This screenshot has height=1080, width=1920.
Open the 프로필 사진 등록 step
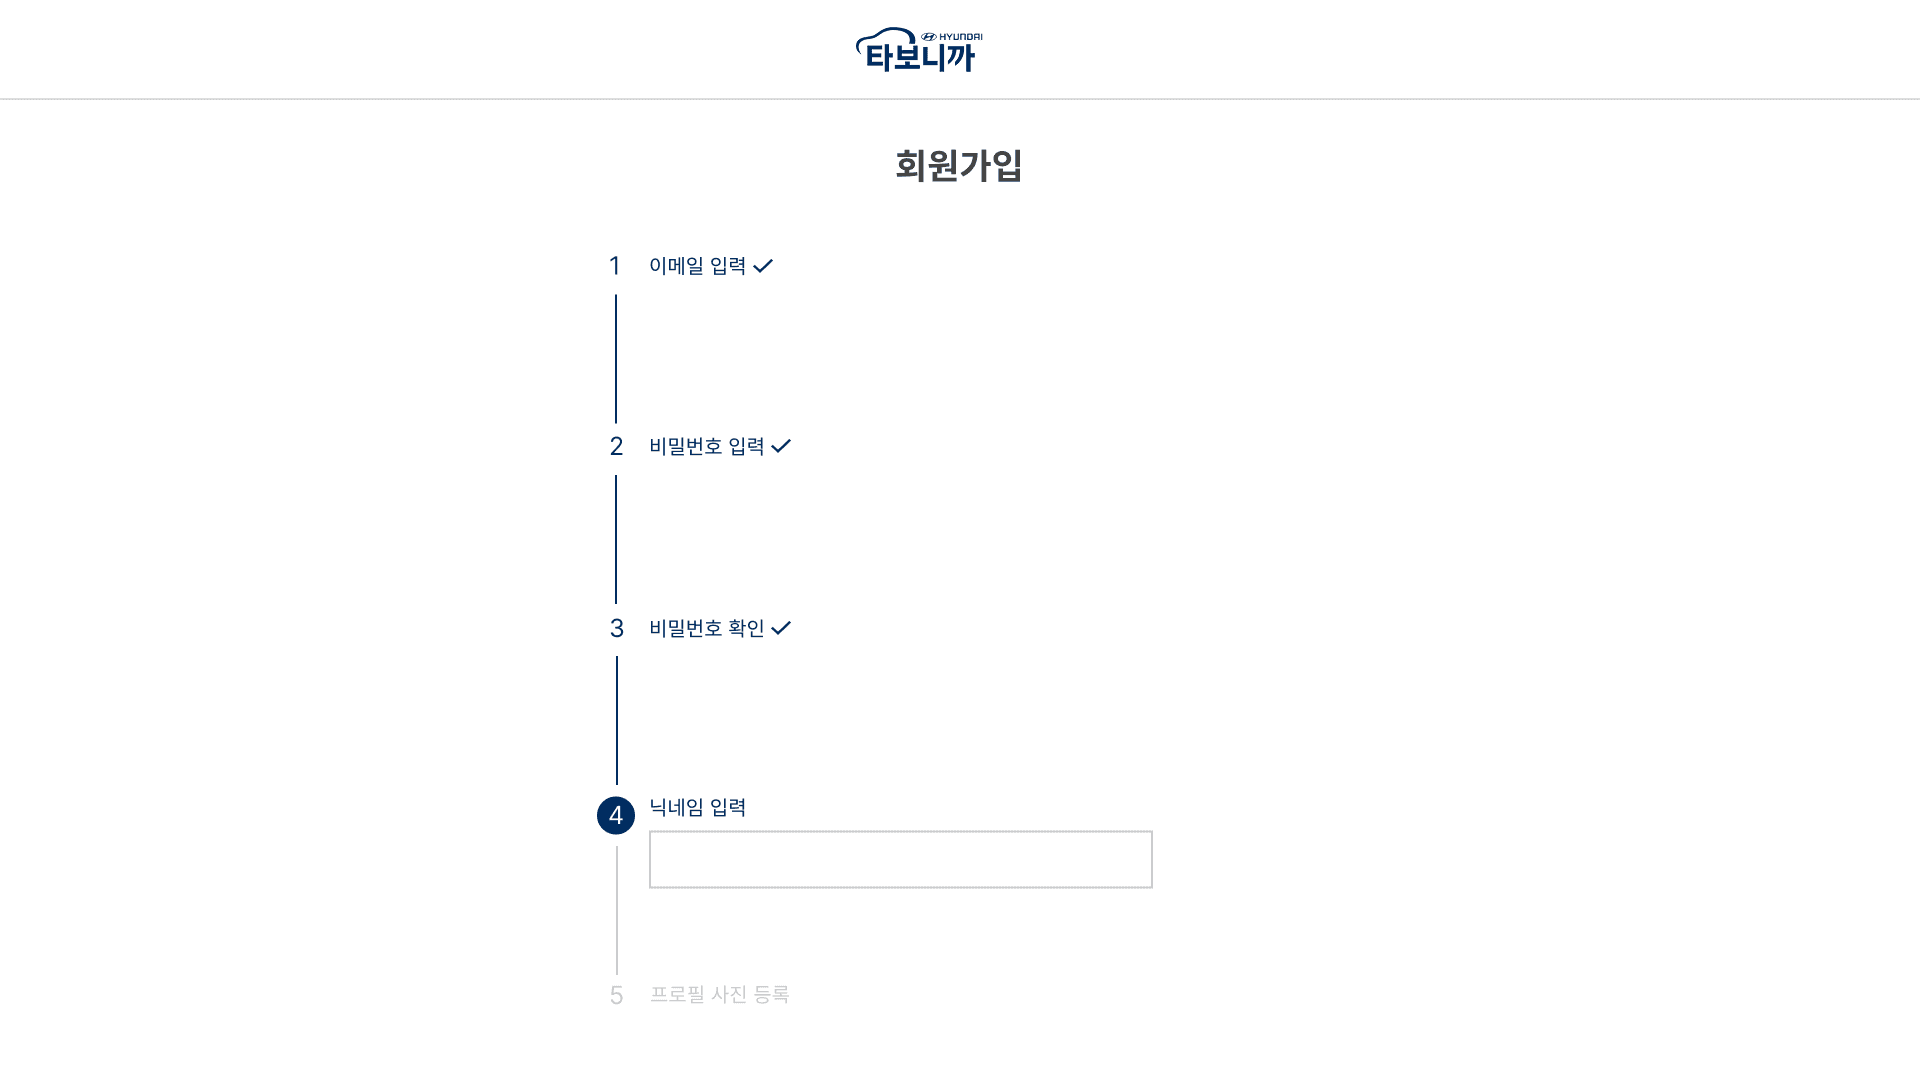(x=718, y=995)
